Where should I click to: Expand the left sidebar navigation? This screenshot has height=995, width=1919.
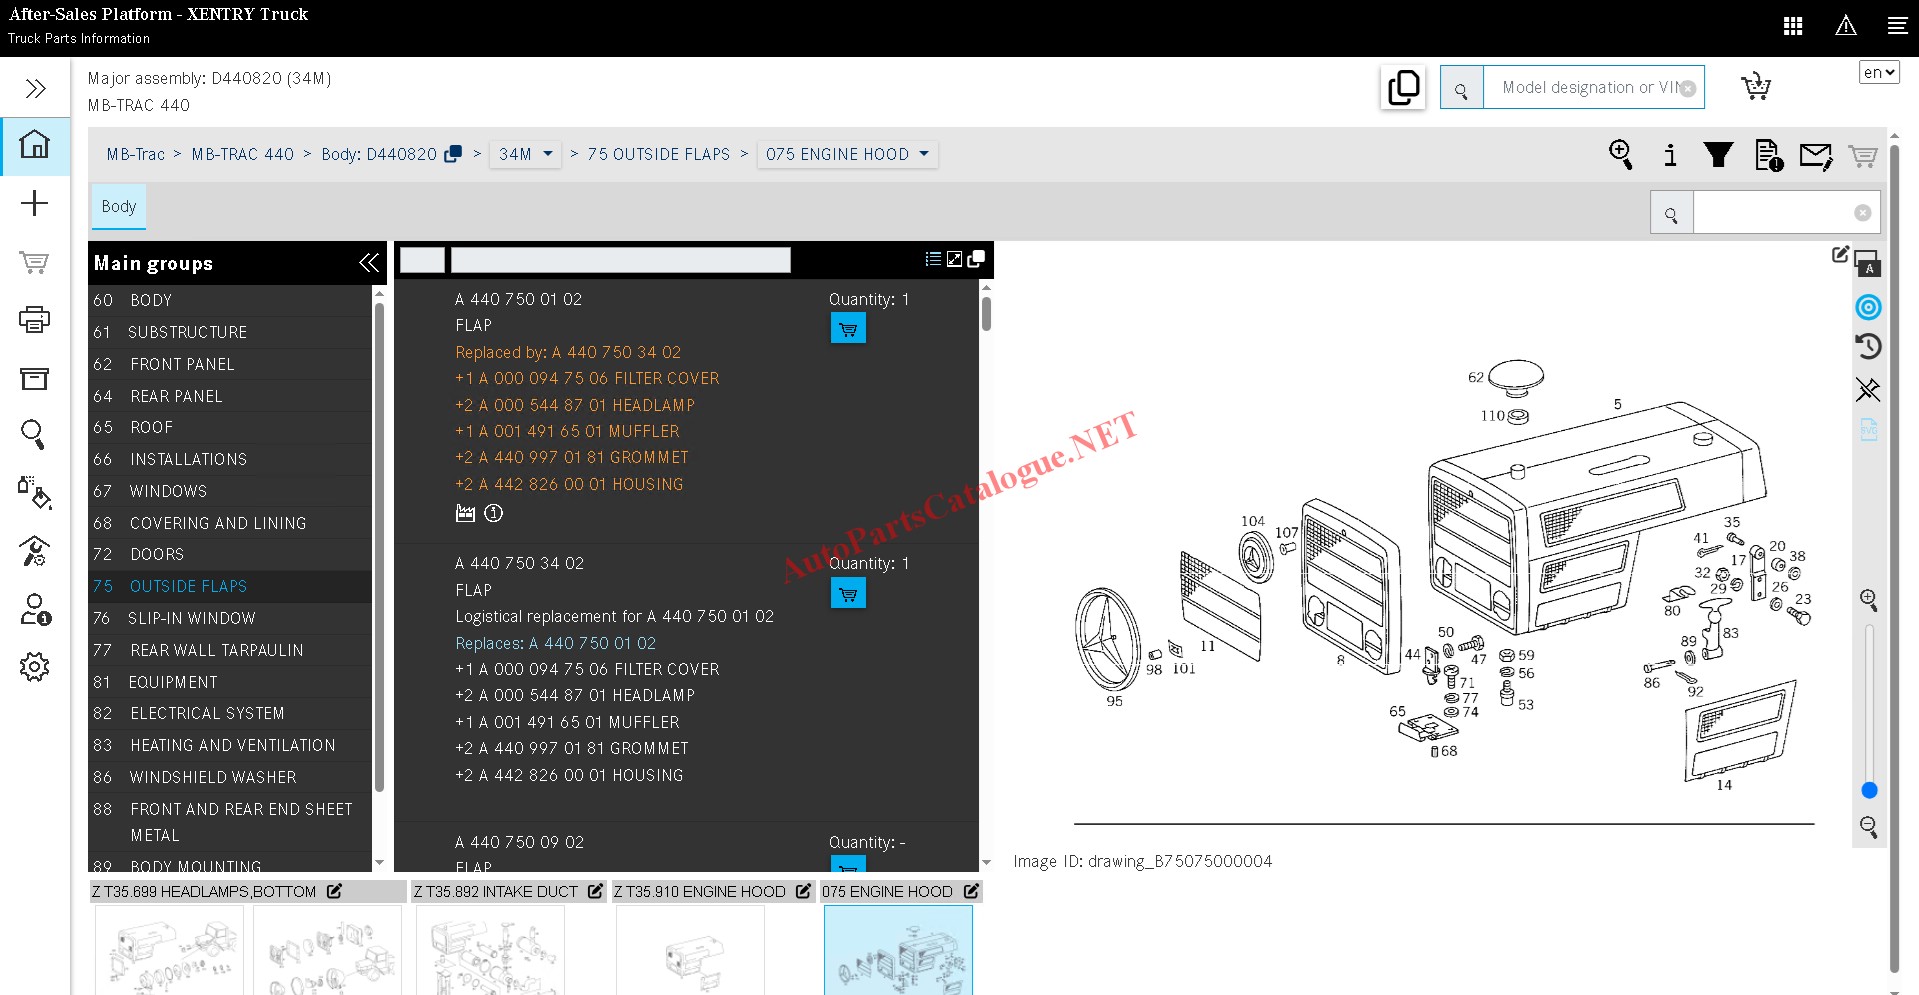(x=35, y=89)
